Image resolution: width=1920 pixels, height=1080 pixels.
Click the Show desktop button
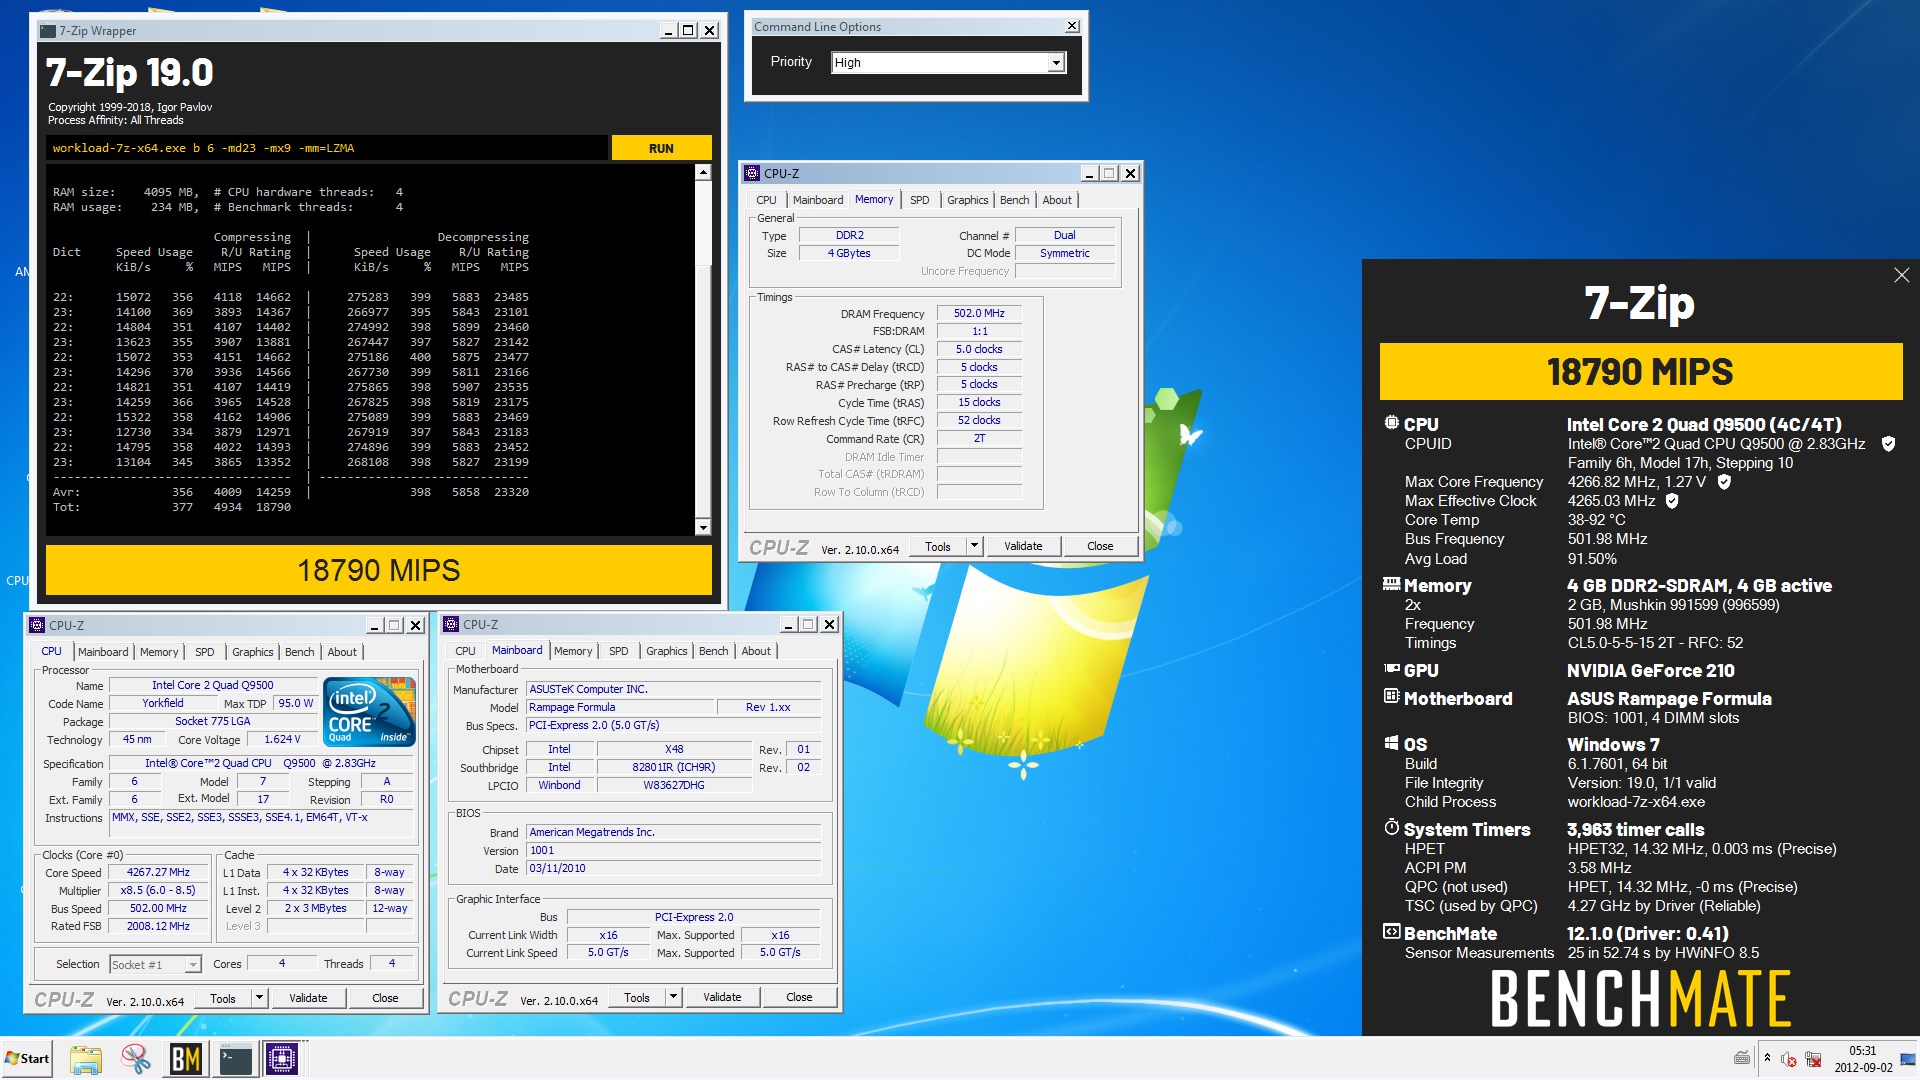pos(1908,1059)
